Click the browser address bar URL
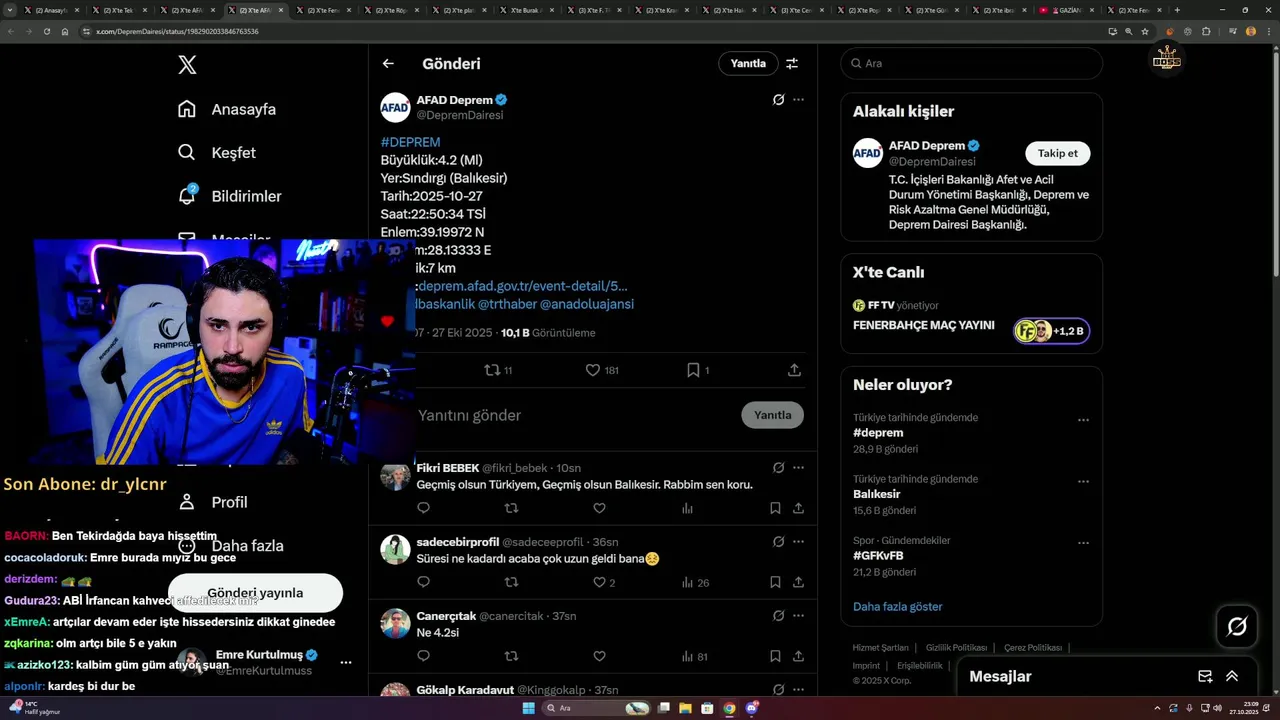Screen dimensions: 1280x720 pyautogui.click(x=177, y=32)
